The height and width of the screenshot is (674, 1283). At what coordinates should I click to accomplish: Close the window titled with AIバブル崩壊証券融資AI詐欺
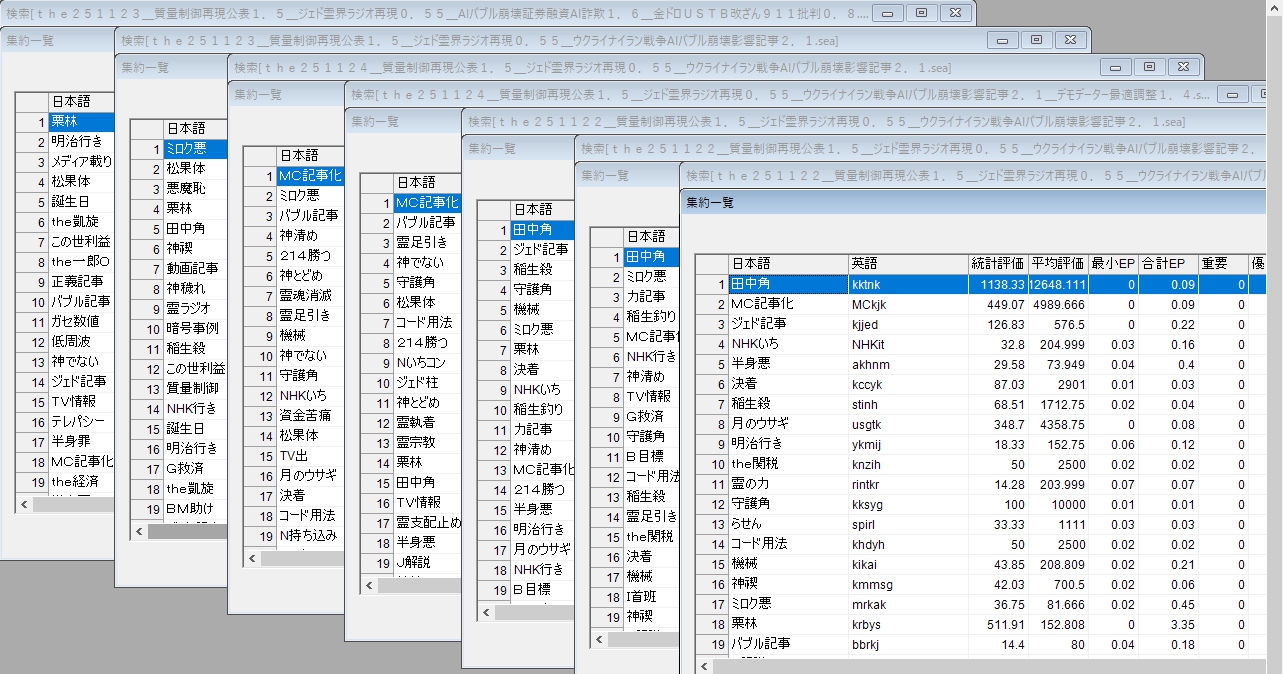(955, 13)
